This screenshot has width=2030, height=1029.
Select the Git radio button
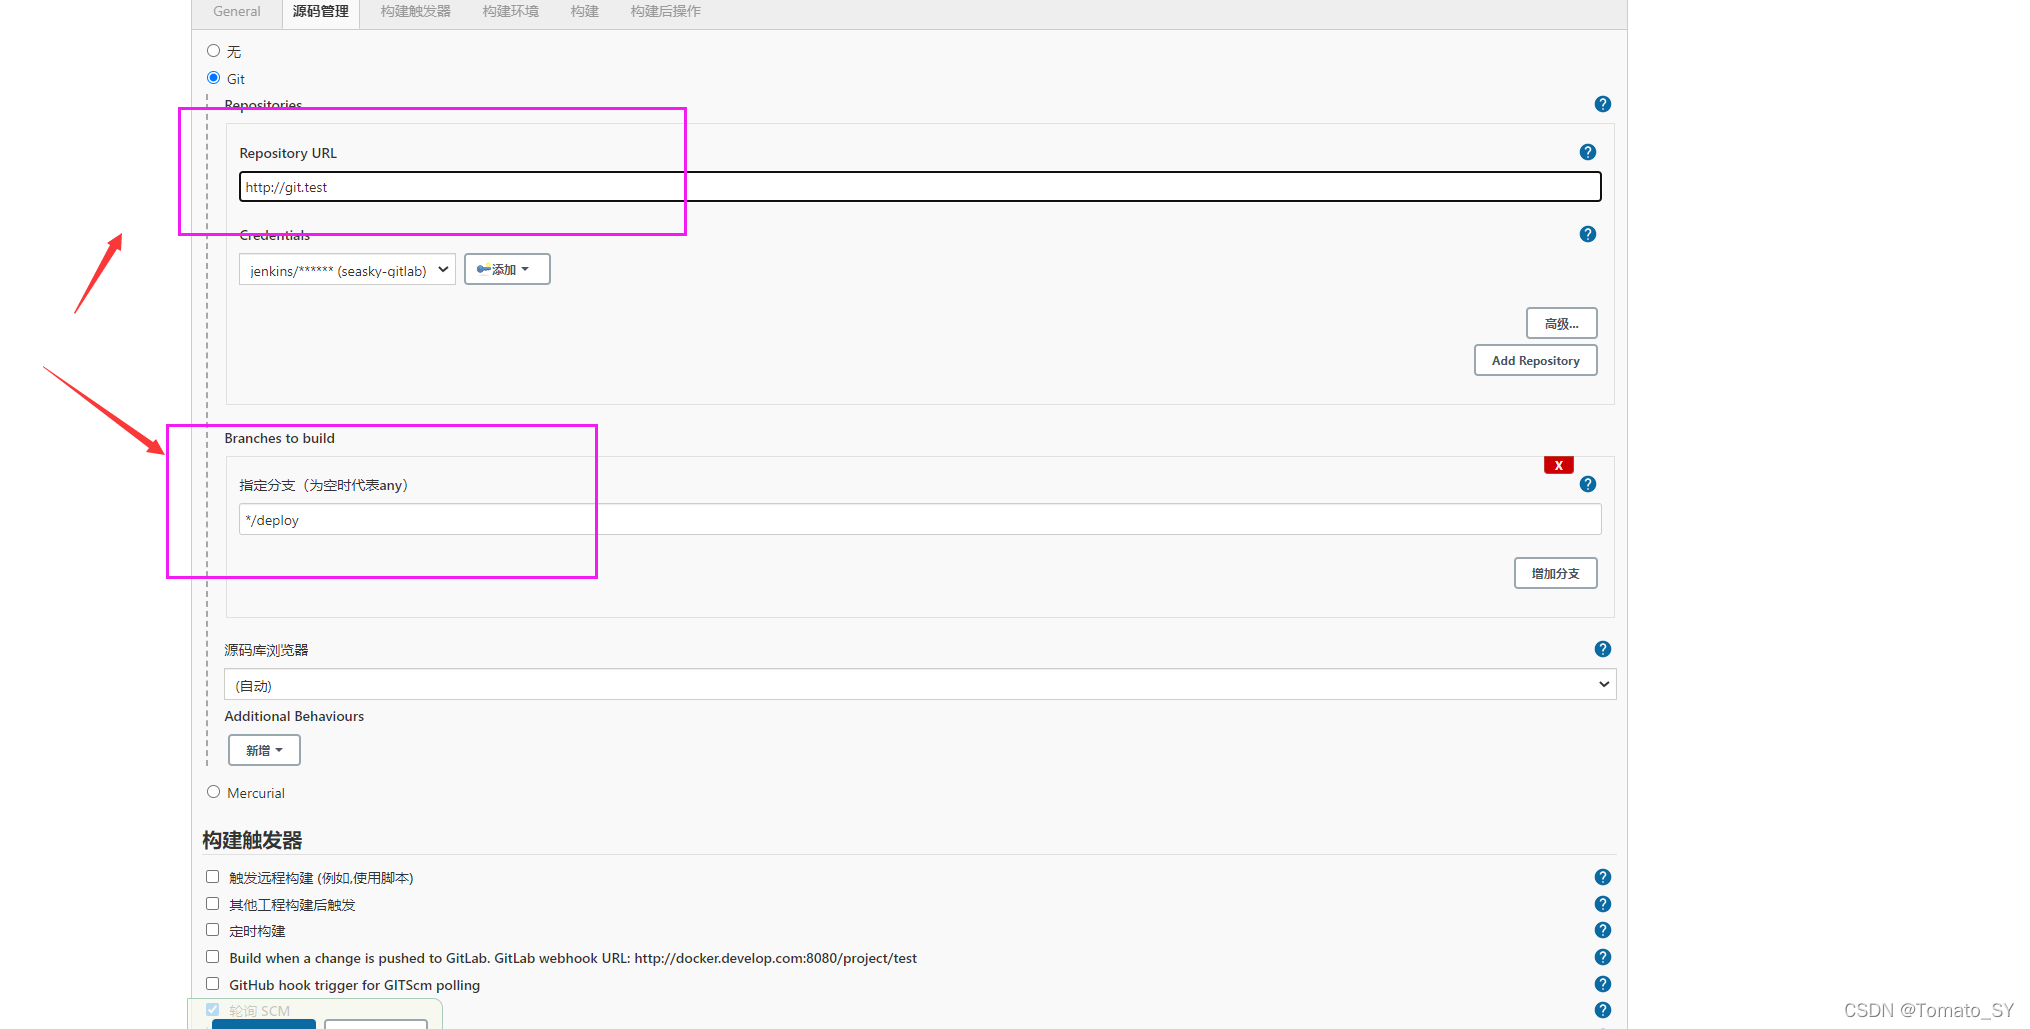(x=213, y=78)
